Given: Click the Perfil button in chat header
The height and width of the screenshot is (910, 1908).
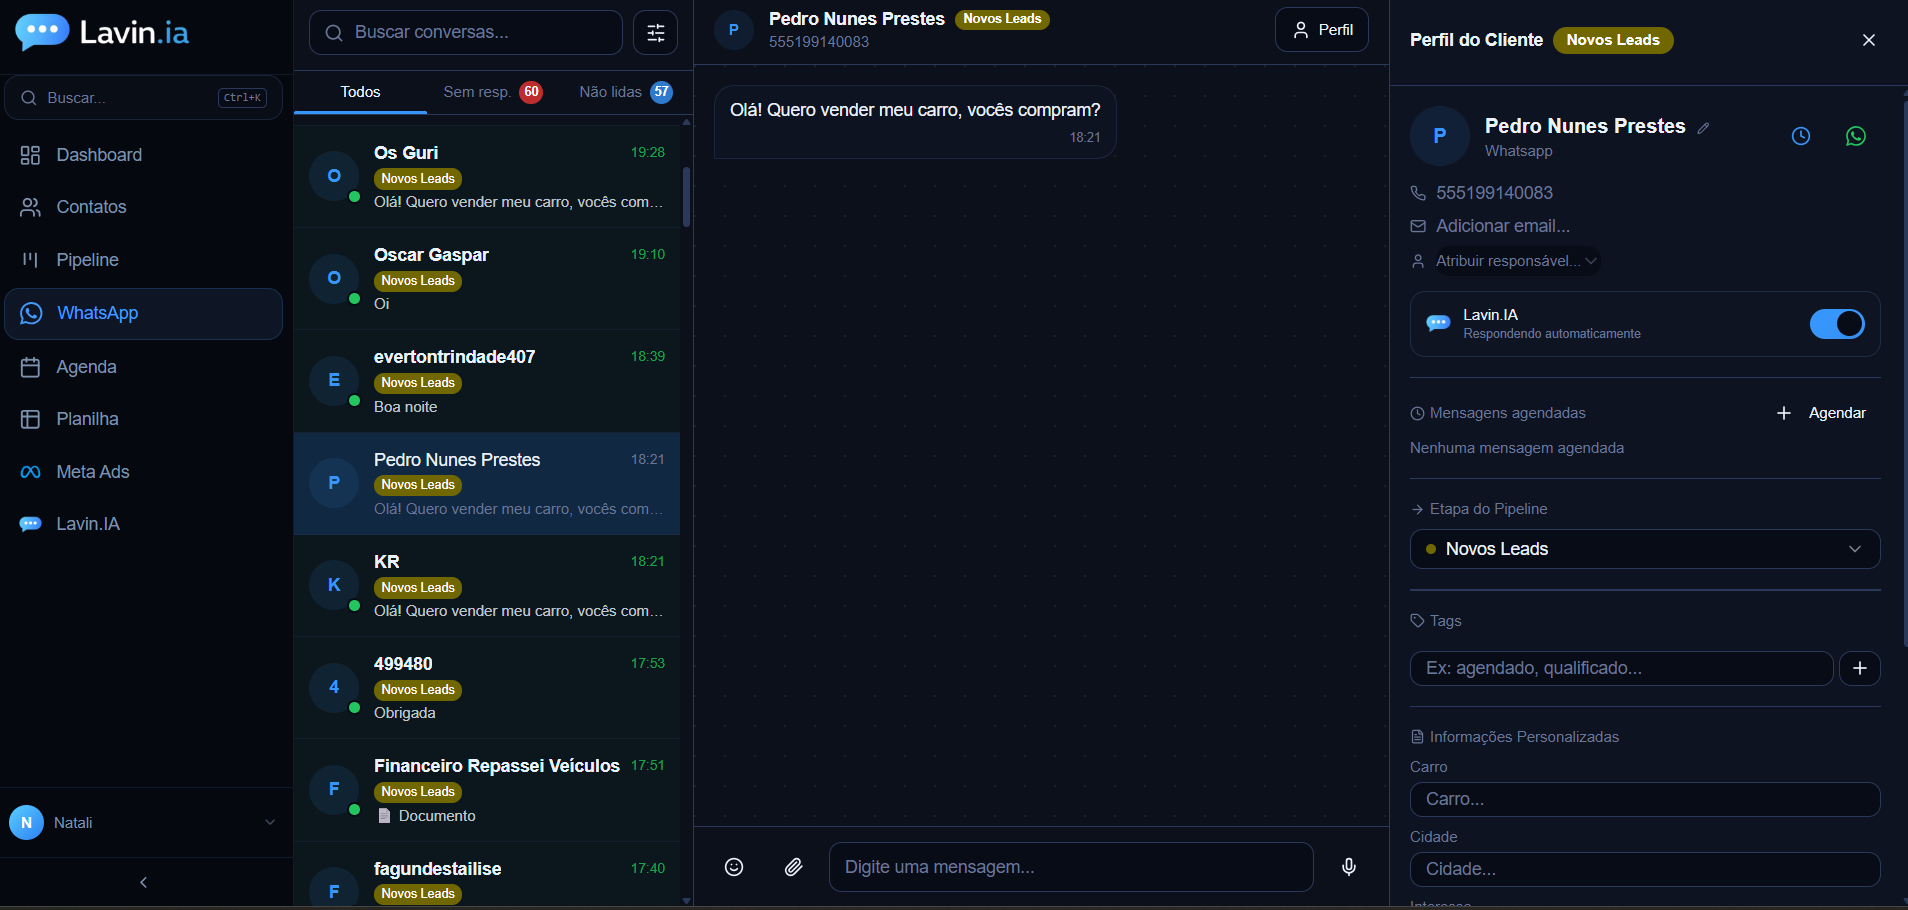Looking at the screenshot, I should coord(1322,30).
